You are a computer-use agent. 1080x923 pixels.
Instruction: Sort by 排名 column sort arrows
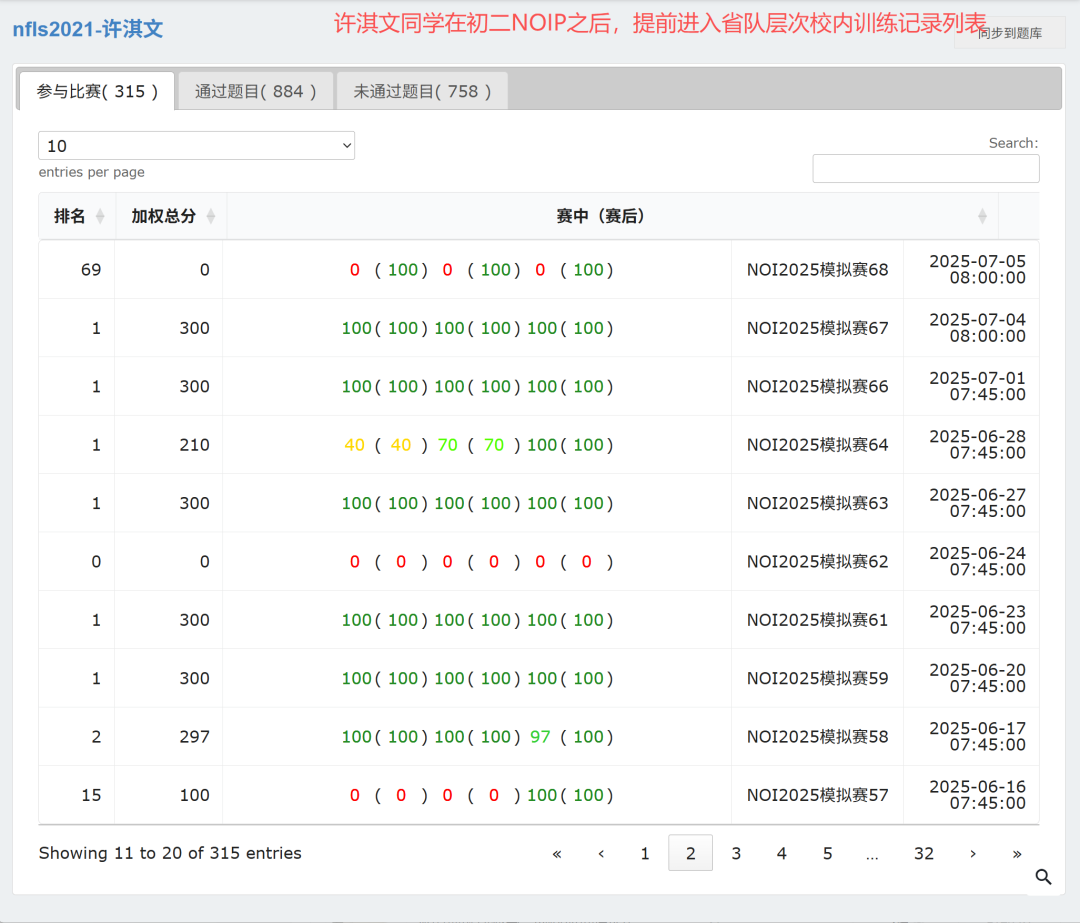tap(100, 217)
